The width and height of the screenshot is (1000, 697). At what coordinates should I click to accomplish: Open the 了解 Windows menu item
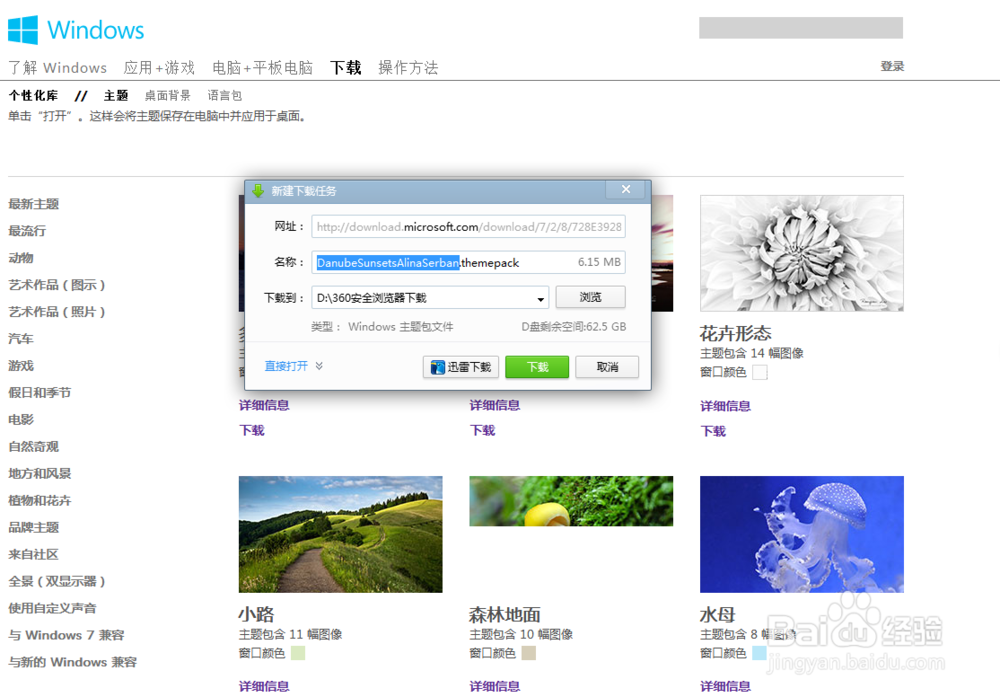pyautogui.click(x=57, y=67)
